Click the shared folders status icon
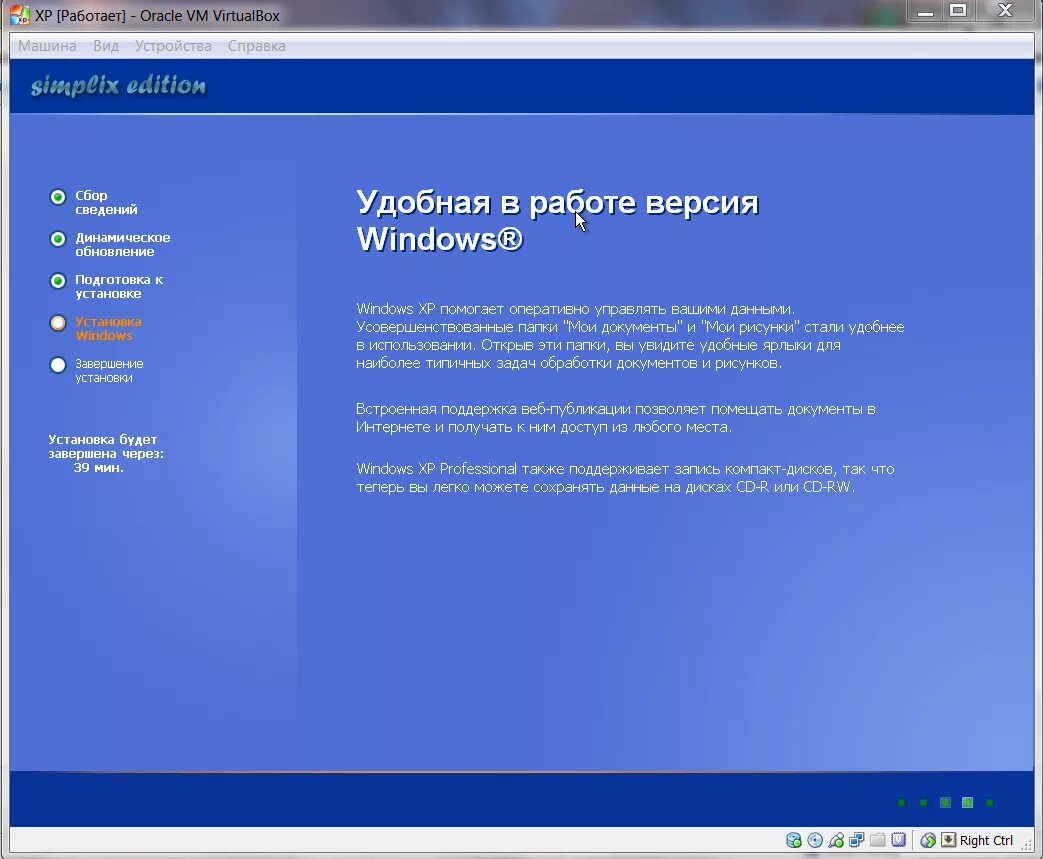1043x859 pixels. coord(877,840)
